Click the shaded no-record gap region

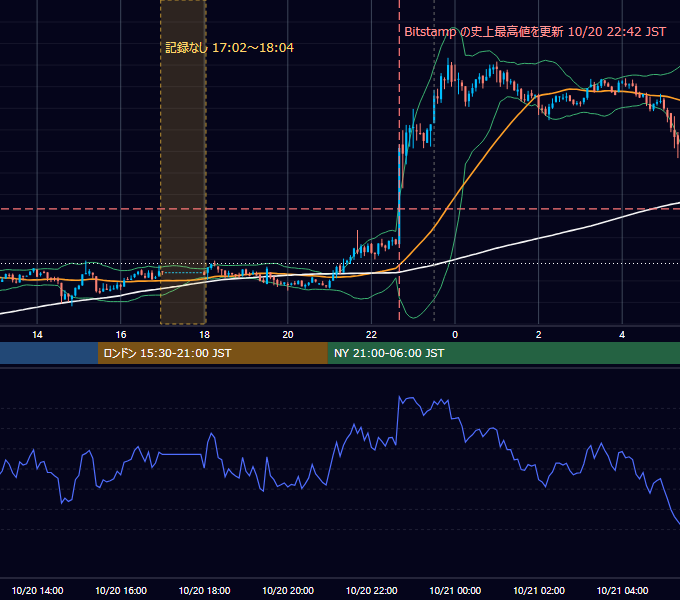[183, 162]
